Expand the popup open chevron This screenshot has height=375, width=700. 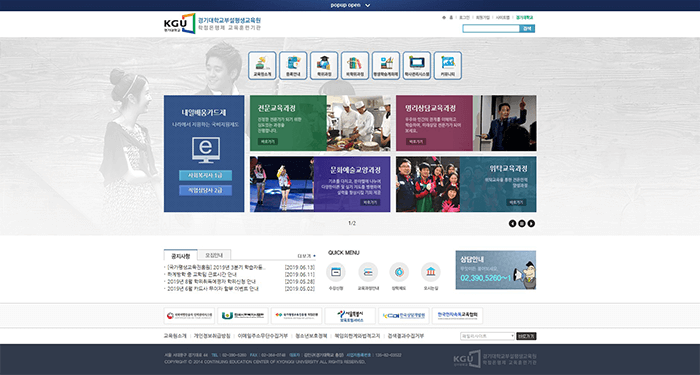point(367,5)
